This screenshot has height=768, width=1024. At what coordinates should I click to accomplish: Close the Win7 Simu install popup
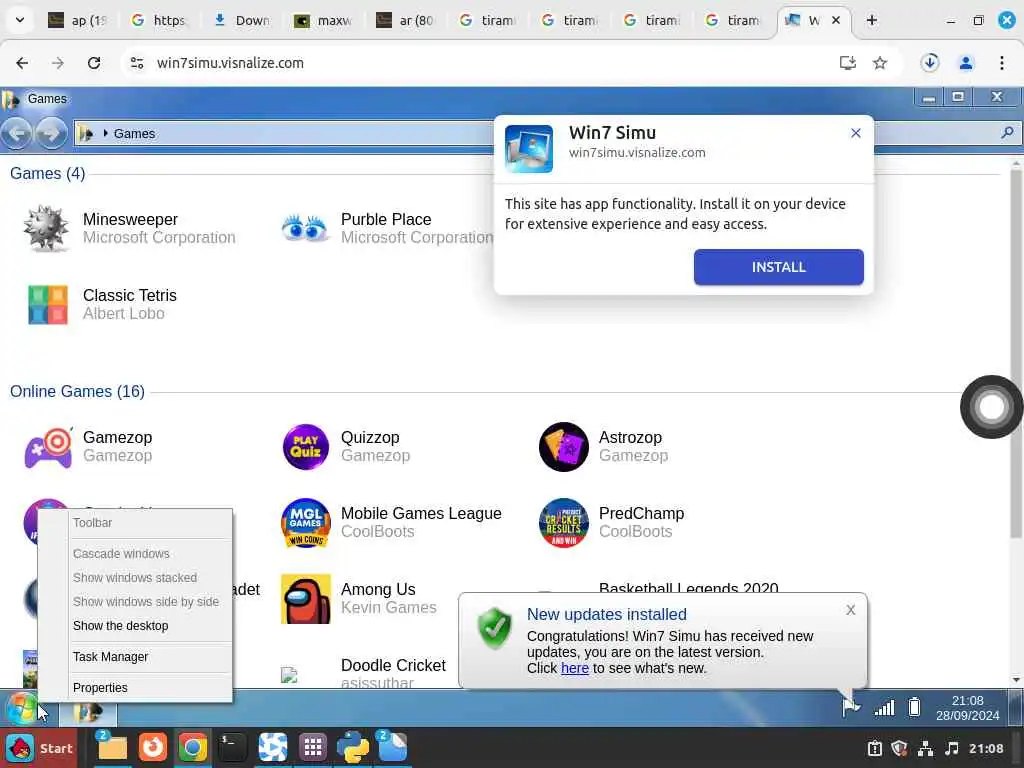pyautogui.click(x=856, y=133)
